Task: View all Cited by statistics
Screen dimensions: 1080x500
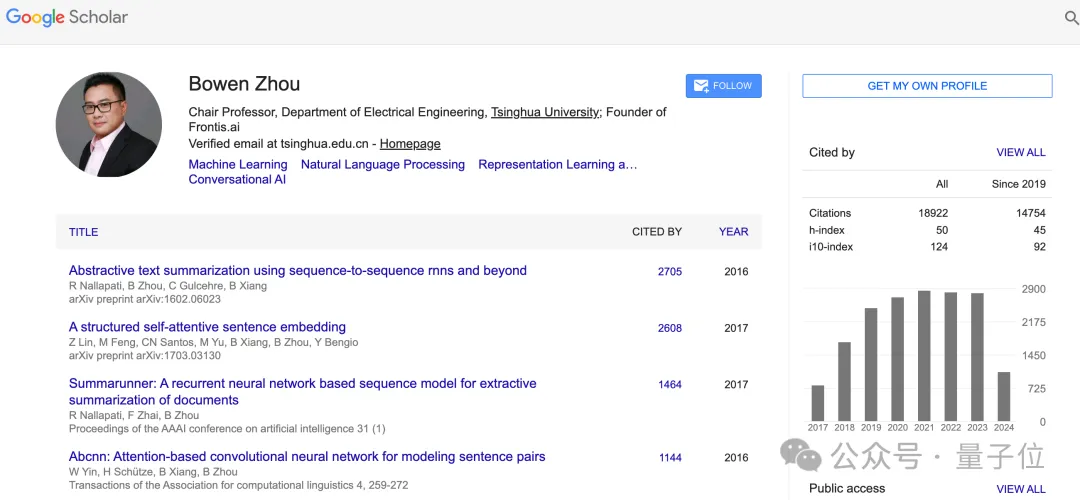Action: point(1021,153)
